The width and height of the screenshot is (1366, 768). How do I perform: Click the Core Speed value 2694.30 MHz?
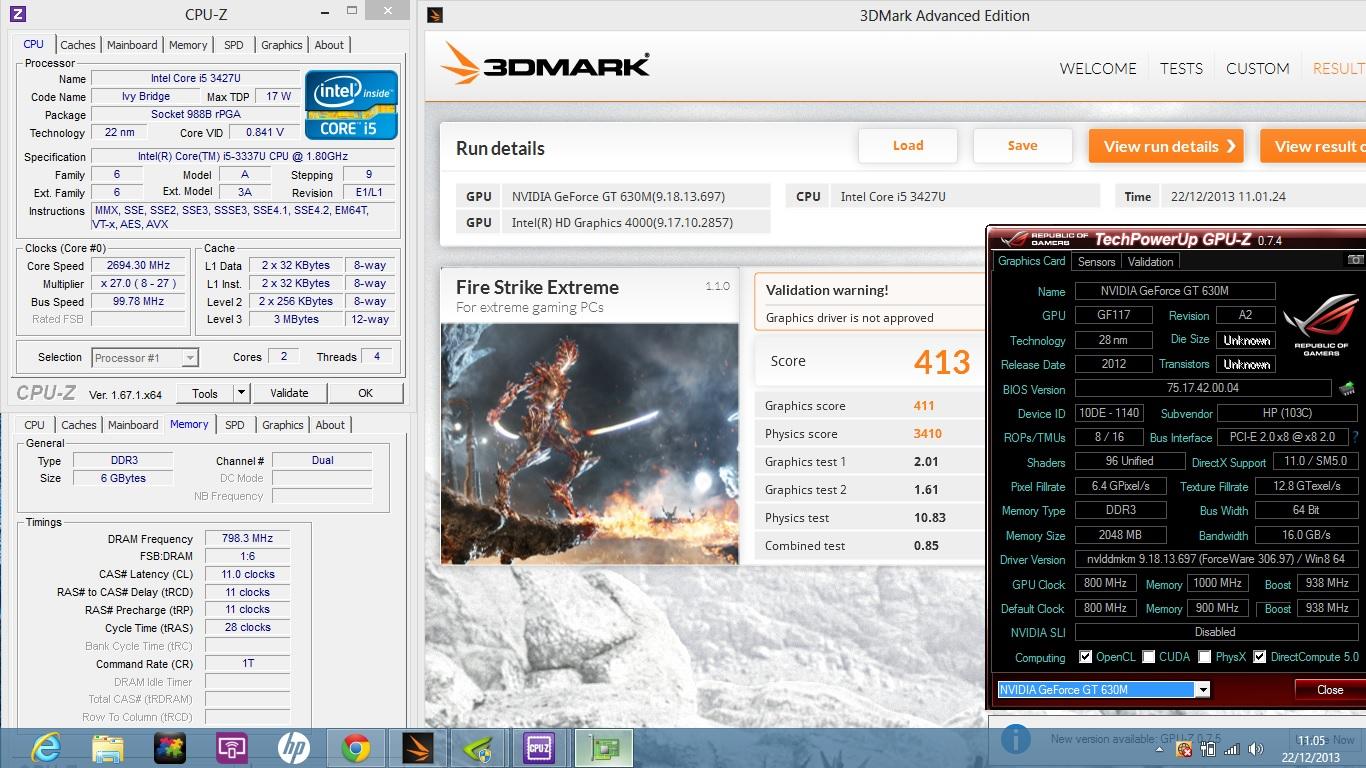point(138,266)
